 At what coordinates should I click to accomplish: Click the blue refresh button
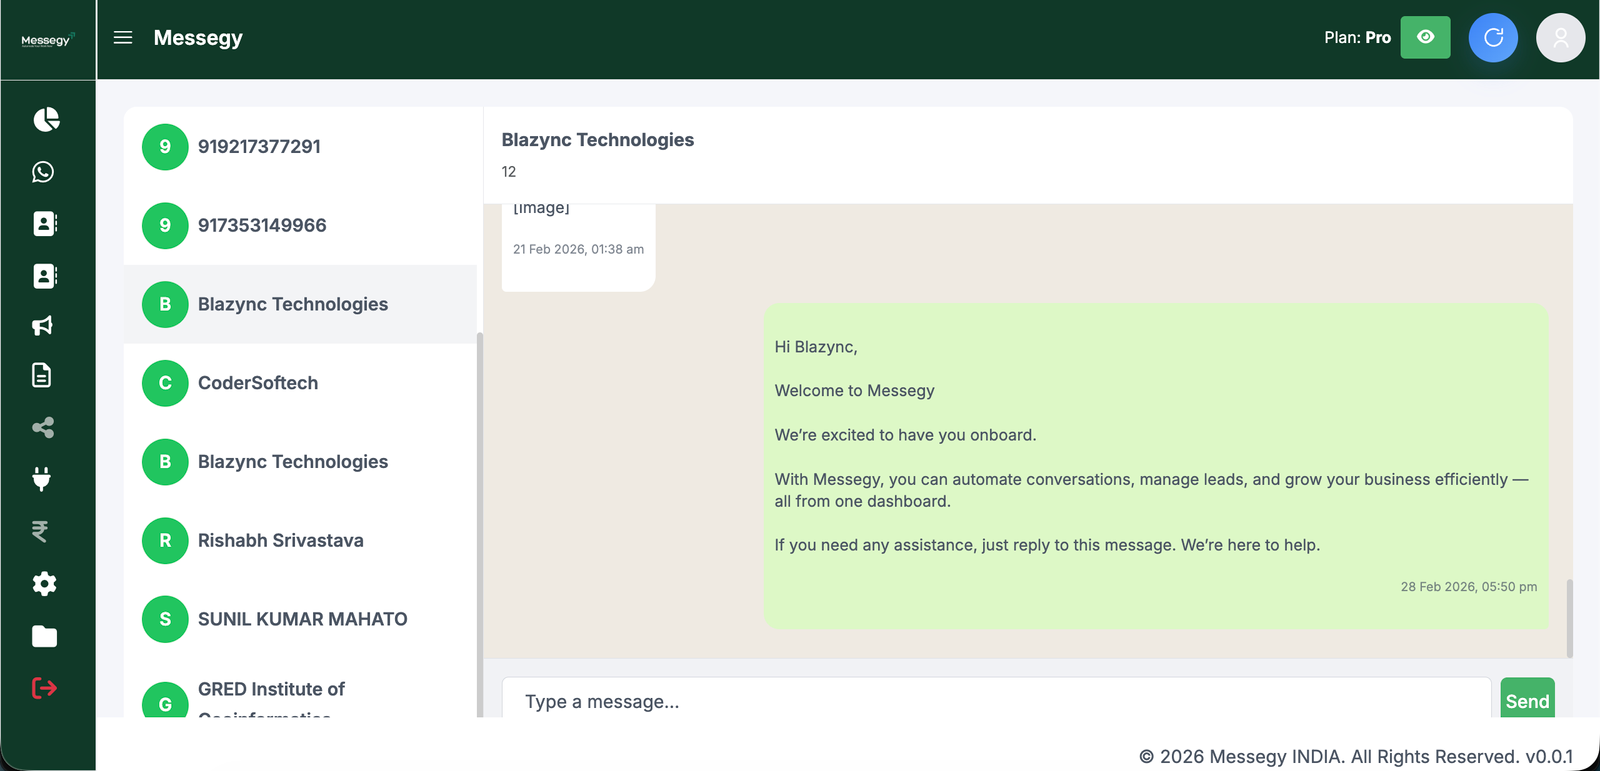[1493, 37]
